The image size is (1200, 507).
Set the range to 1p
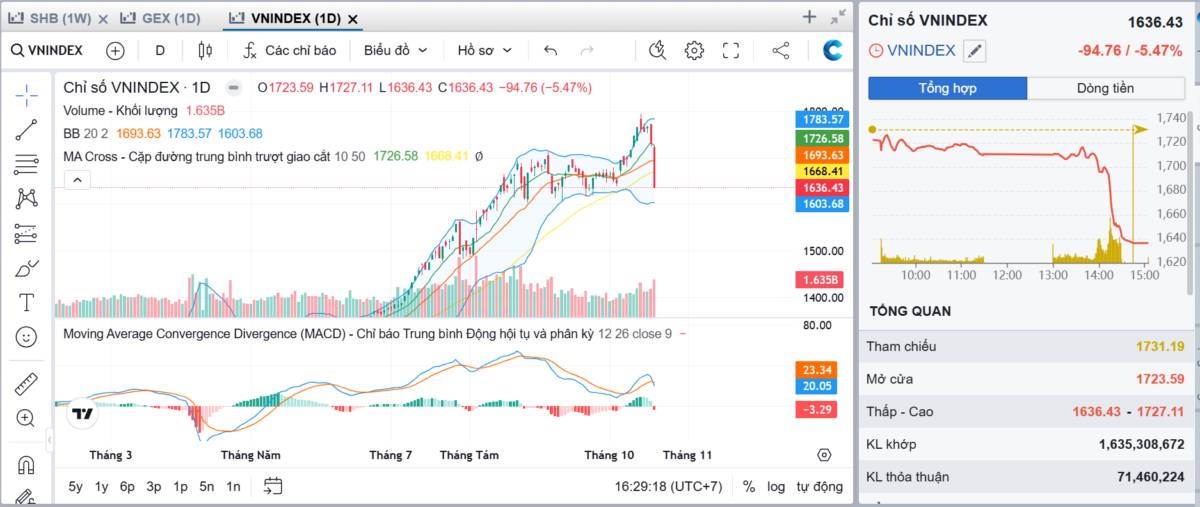tap(180, 486)
